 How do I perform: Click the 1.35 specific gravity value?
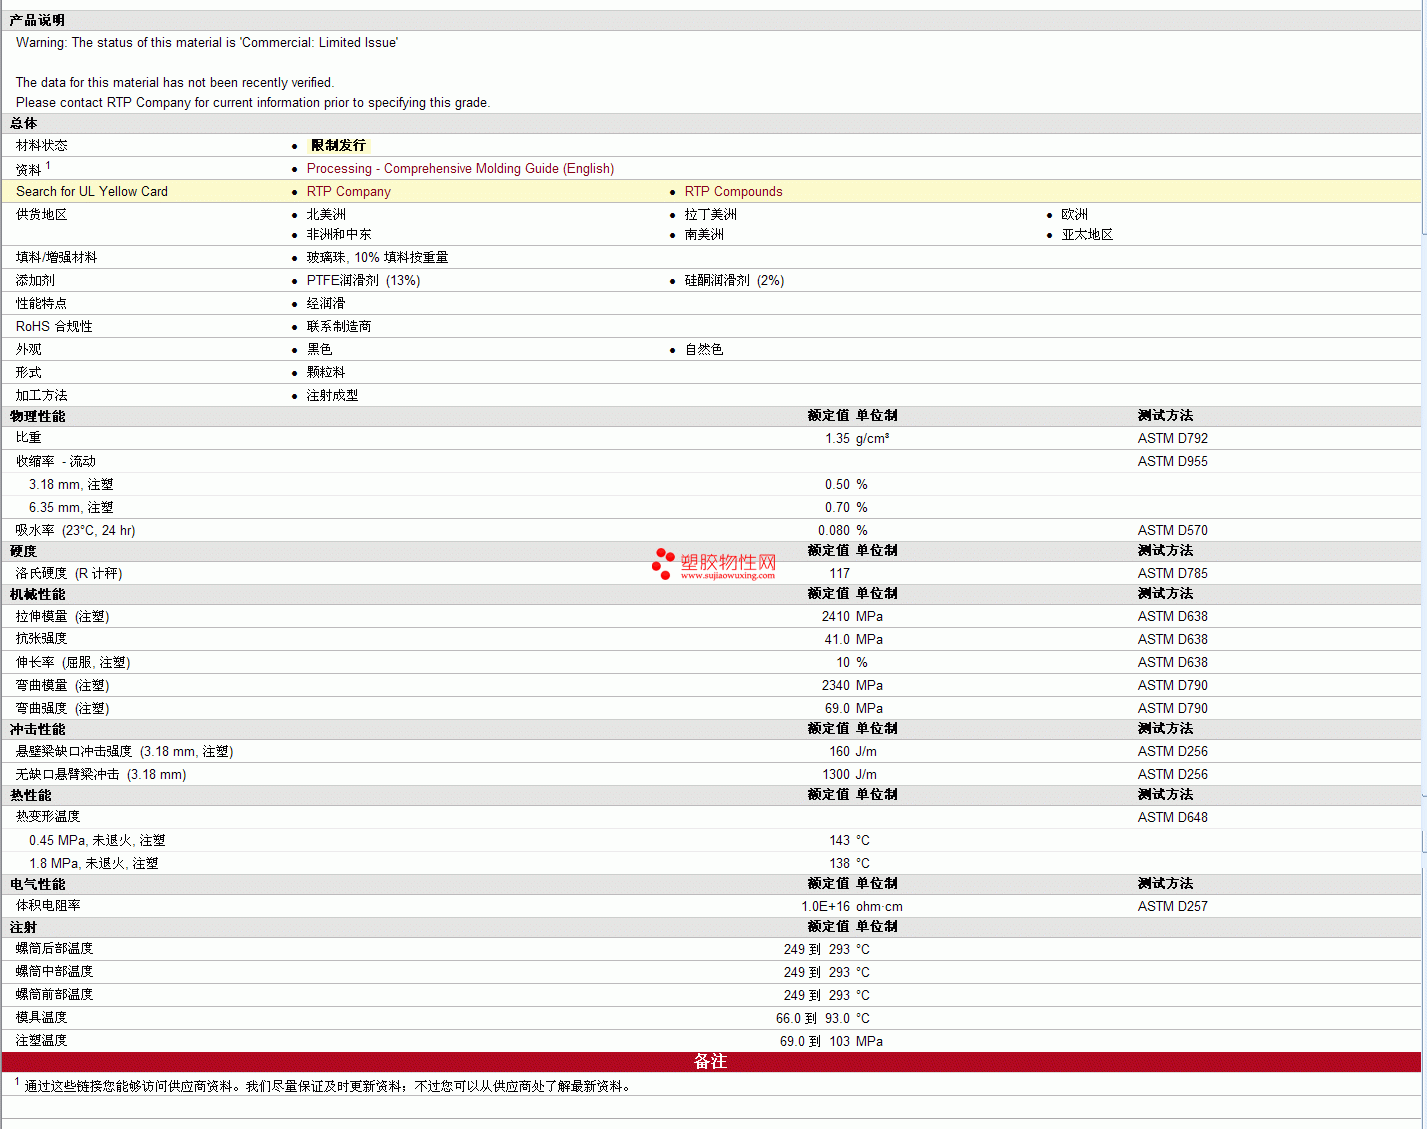(x=837, y=439)
